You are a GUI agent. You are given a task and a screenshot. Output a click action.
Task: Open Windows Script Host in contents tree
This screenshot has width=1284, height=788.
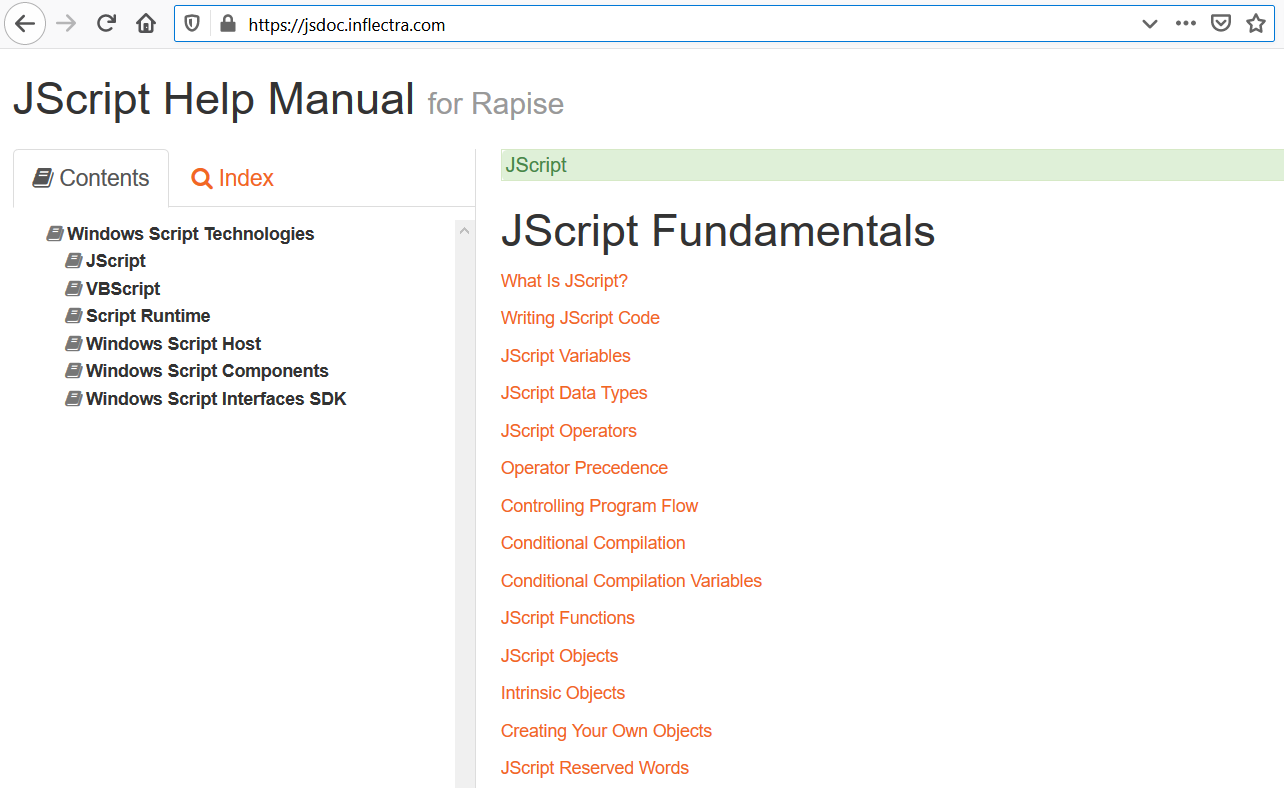coord(173,344)
